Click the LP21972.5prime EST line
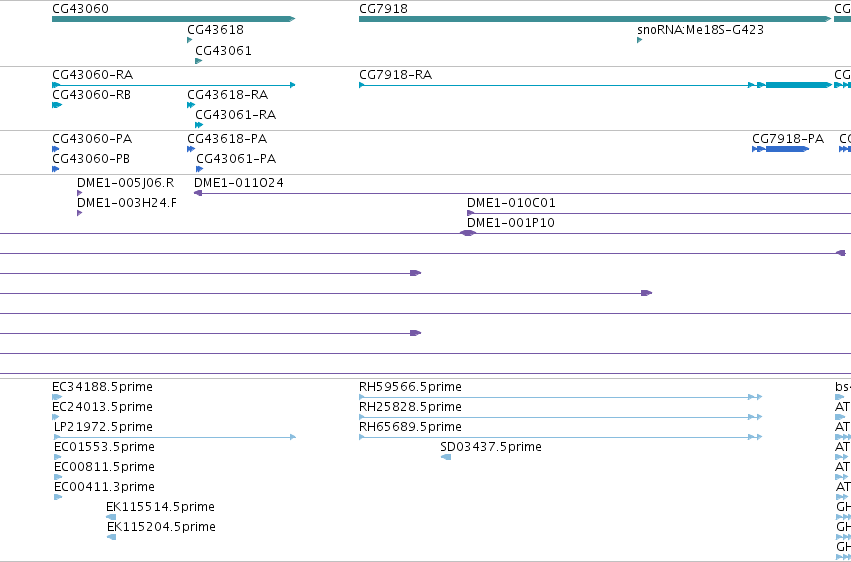Image resolution: width=851 pixels, height=562 pixels. 175,437
